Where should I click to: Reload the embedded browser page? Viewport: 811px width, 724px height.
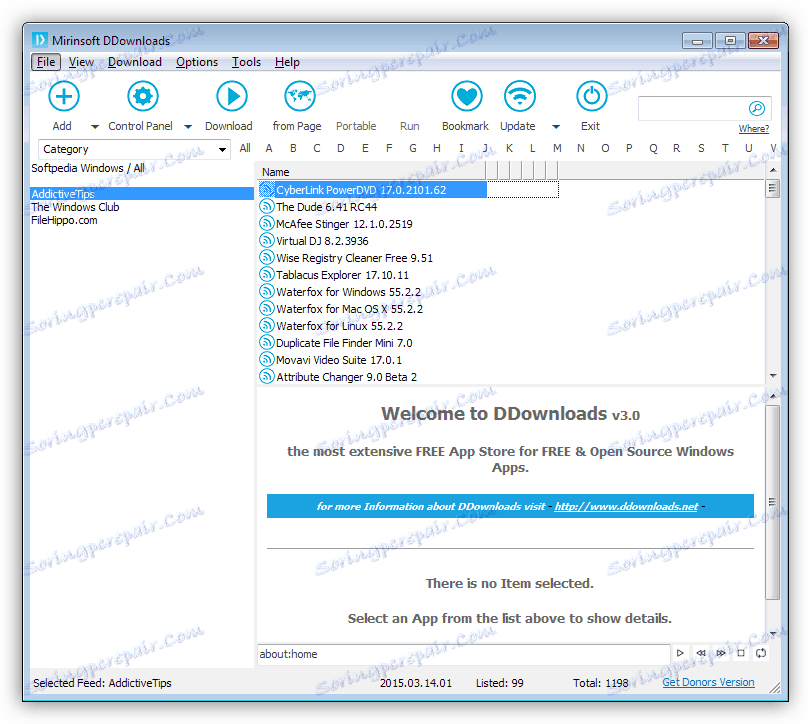[x=760, y=653]
